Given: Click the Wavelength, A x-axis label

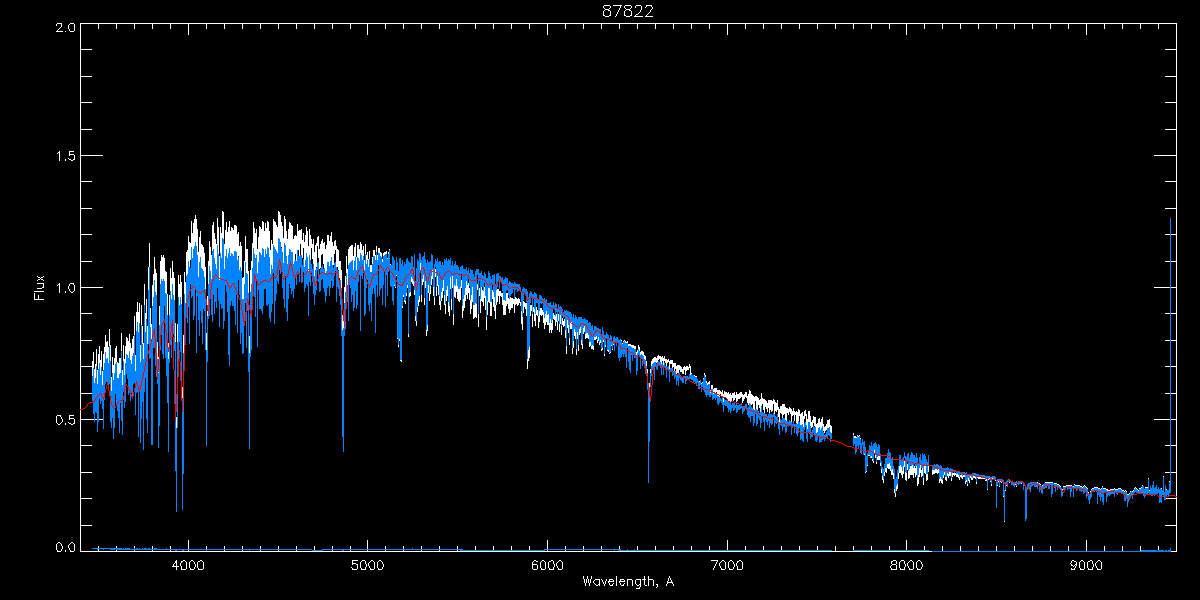Looking at the screenshot, I should pyautogui.click(x=628, y=581).
